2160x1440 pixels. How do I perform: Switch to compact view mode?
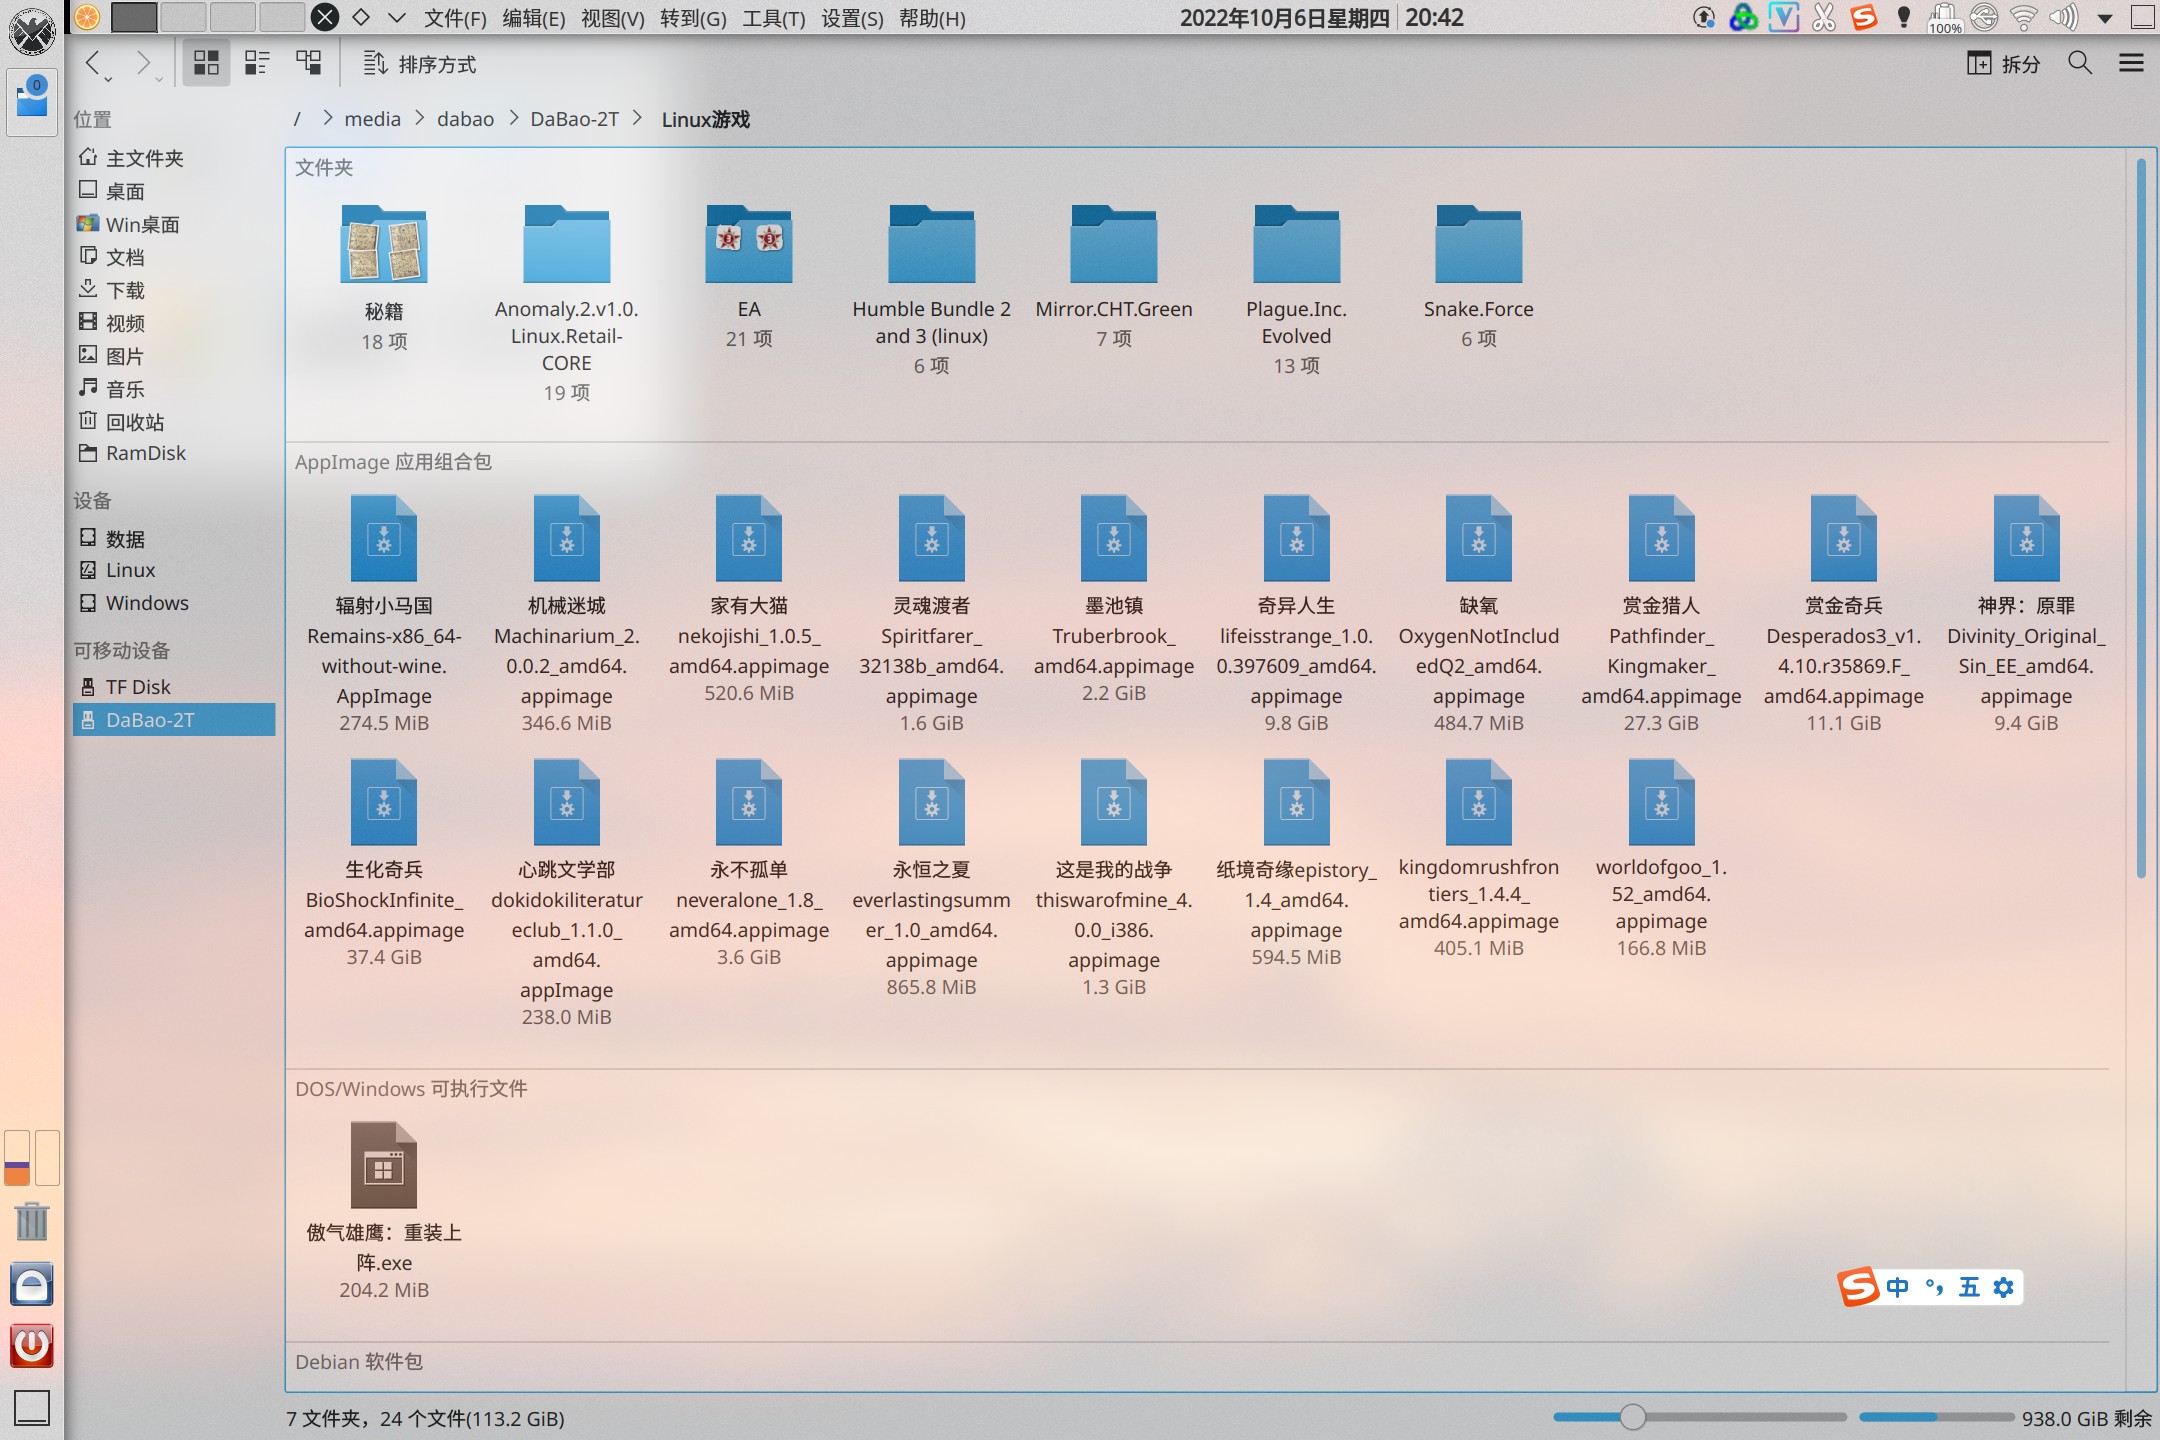pyautogui.click(x=256, y=63)
